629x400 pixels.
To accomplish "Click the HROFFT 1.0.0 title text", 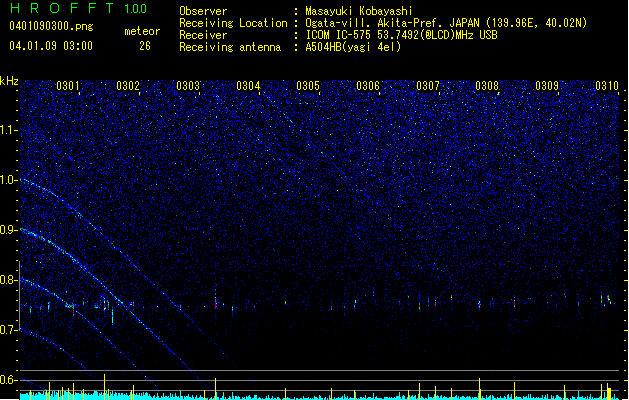I will coord(78,8).
